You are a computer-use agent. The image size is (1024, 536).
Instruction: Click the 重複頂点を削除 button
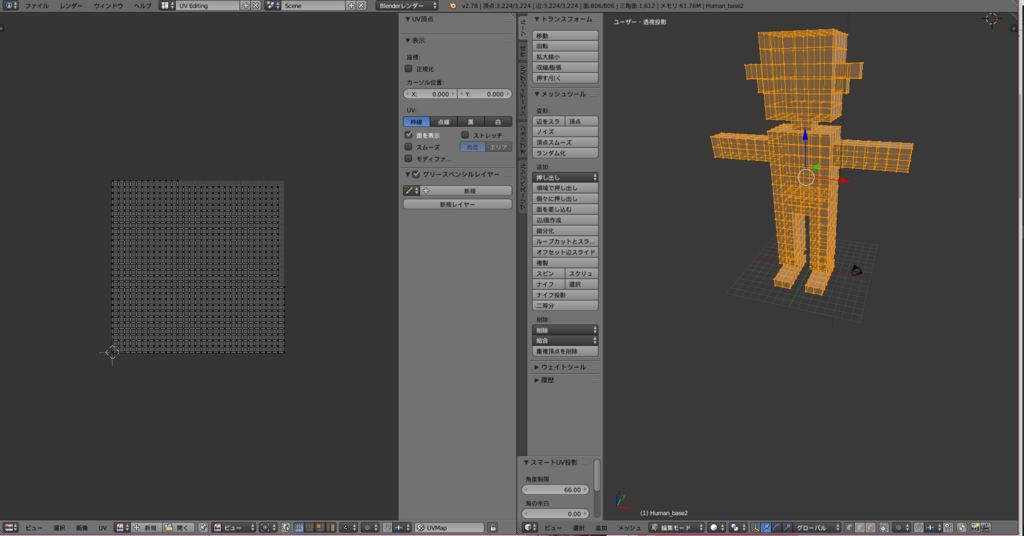pos(566,351)
